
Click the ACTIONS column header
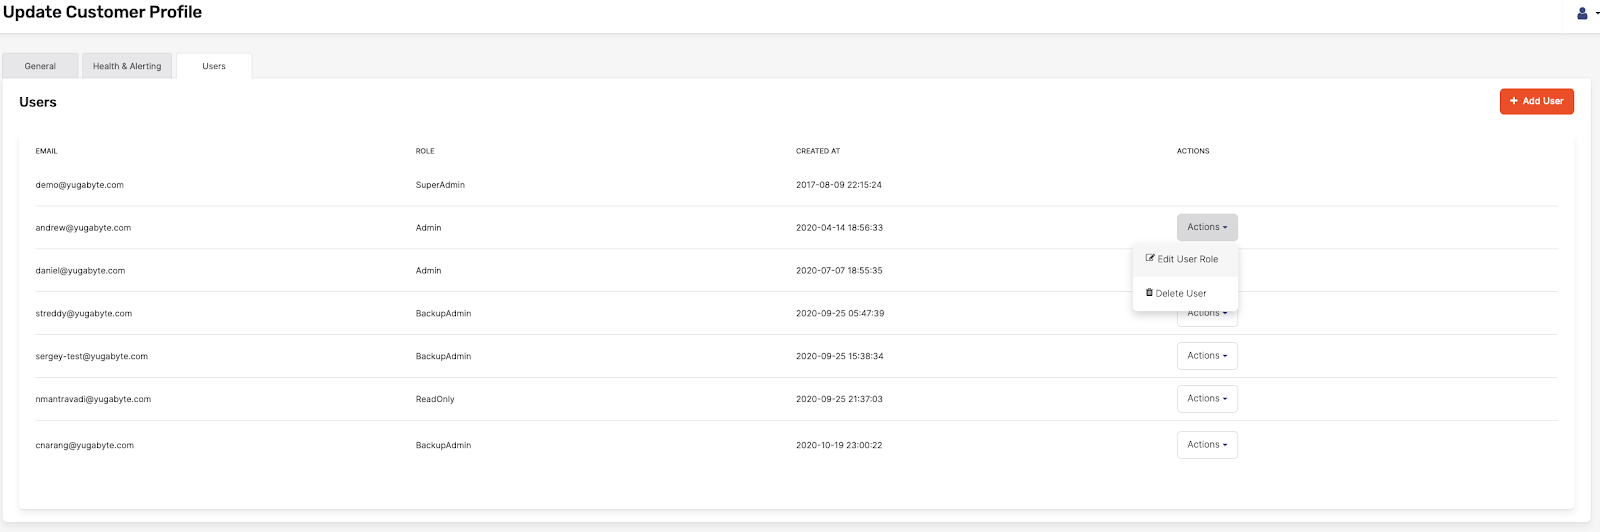tap(1193, 151)
